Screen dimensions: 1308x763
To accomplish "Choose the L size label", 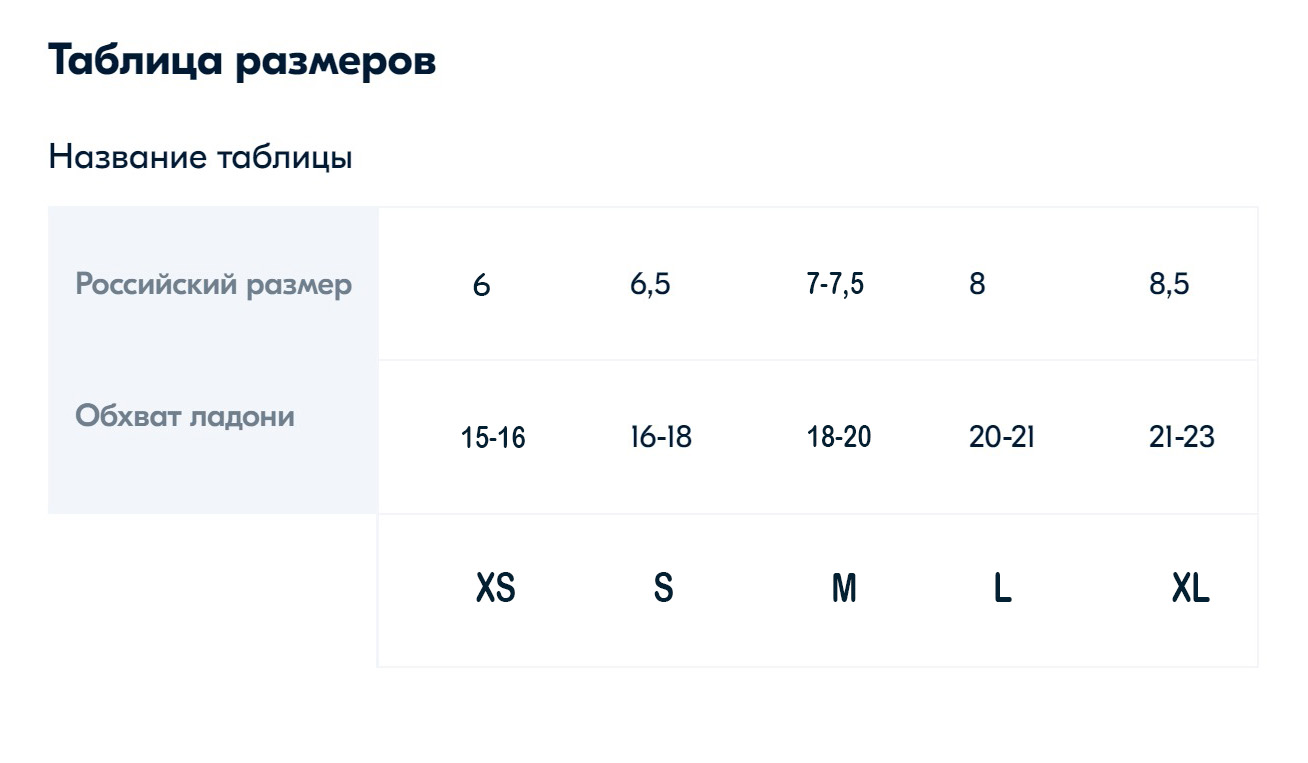I will [x=1002, y=588].
